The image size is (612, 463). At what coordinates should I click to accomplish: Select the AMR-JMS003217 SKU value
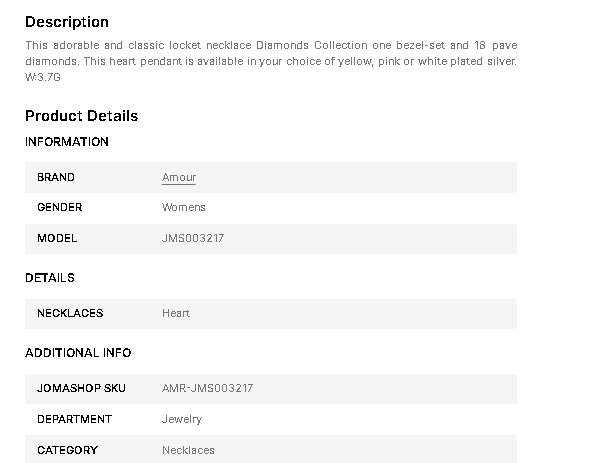[208, 388]
